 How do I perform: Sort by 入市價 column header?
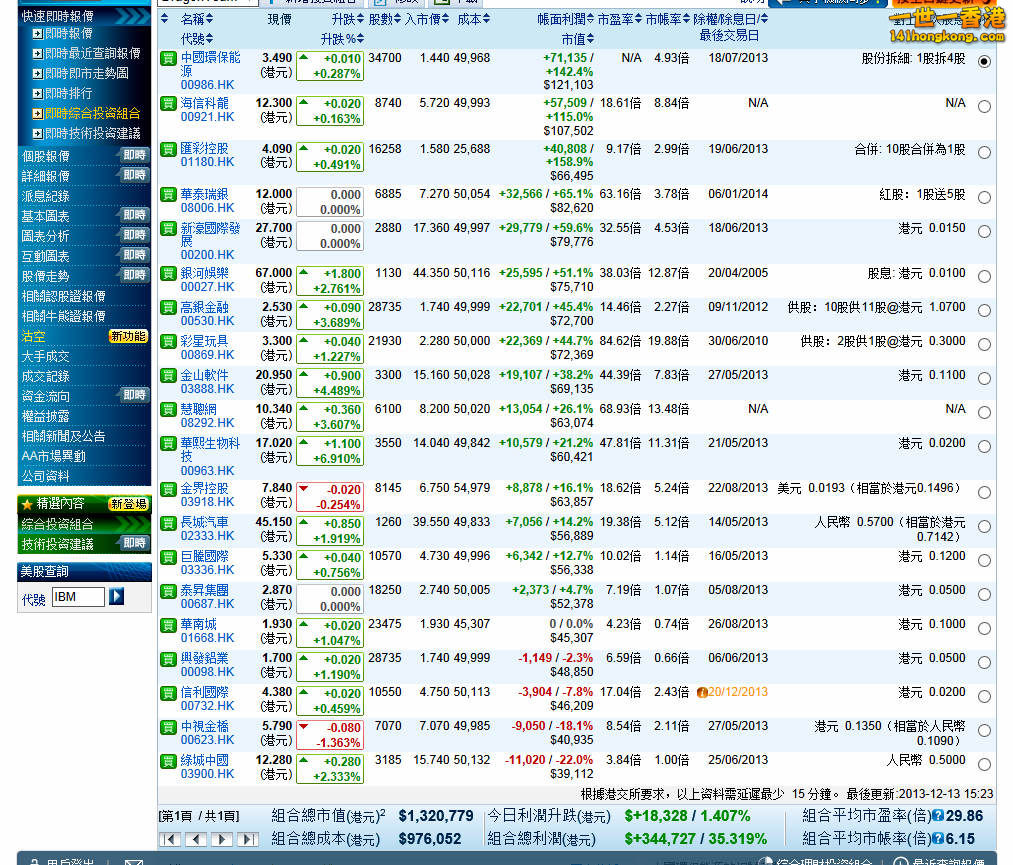(x=427, y=19)
